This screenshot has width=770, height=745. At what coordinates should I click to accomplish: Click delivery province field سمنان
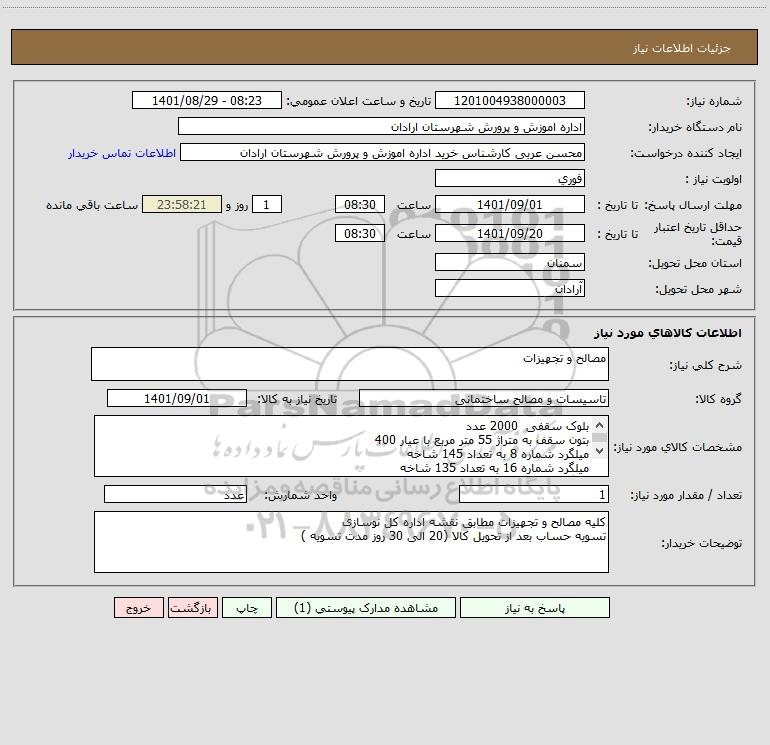(x=510, y=262)
